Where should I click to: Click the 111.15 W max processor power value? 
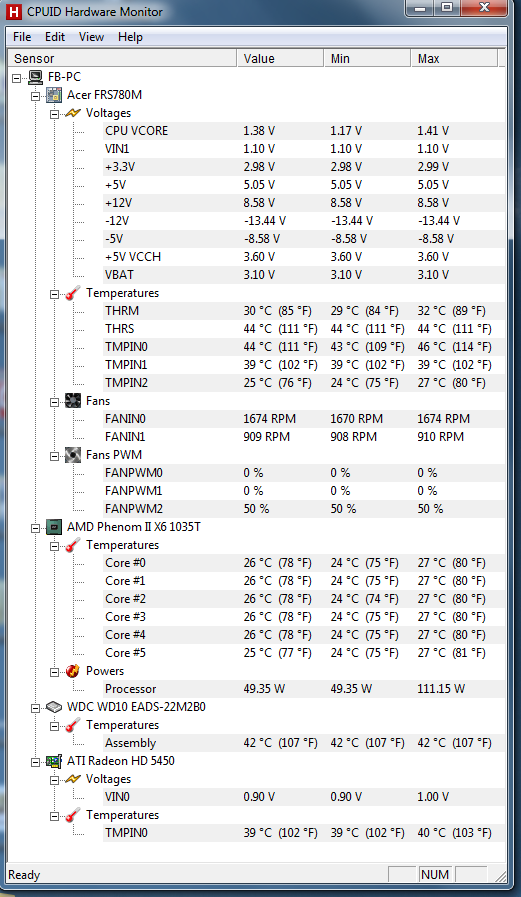pyautogui.click(x=442, y=689)
